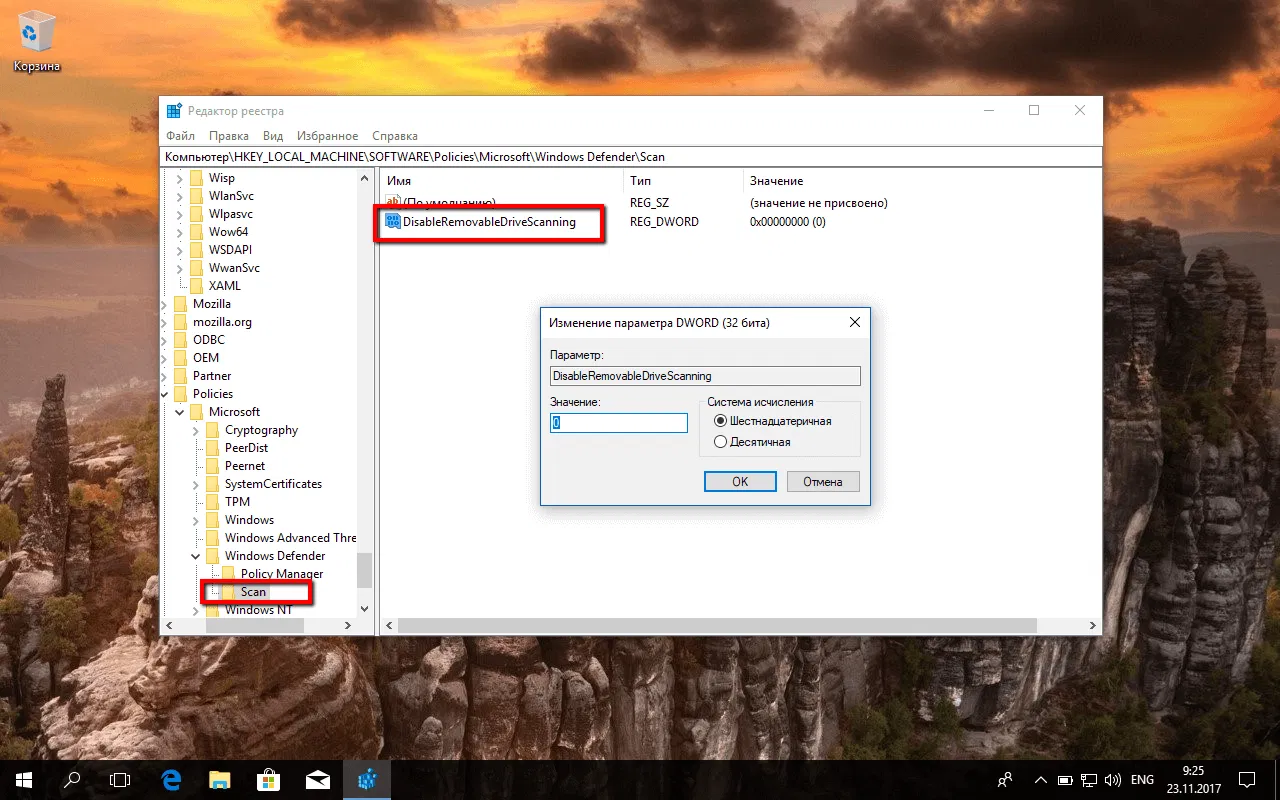
Task: Cancel the DWORD dialog with Отмена
Action: [823, 482]
